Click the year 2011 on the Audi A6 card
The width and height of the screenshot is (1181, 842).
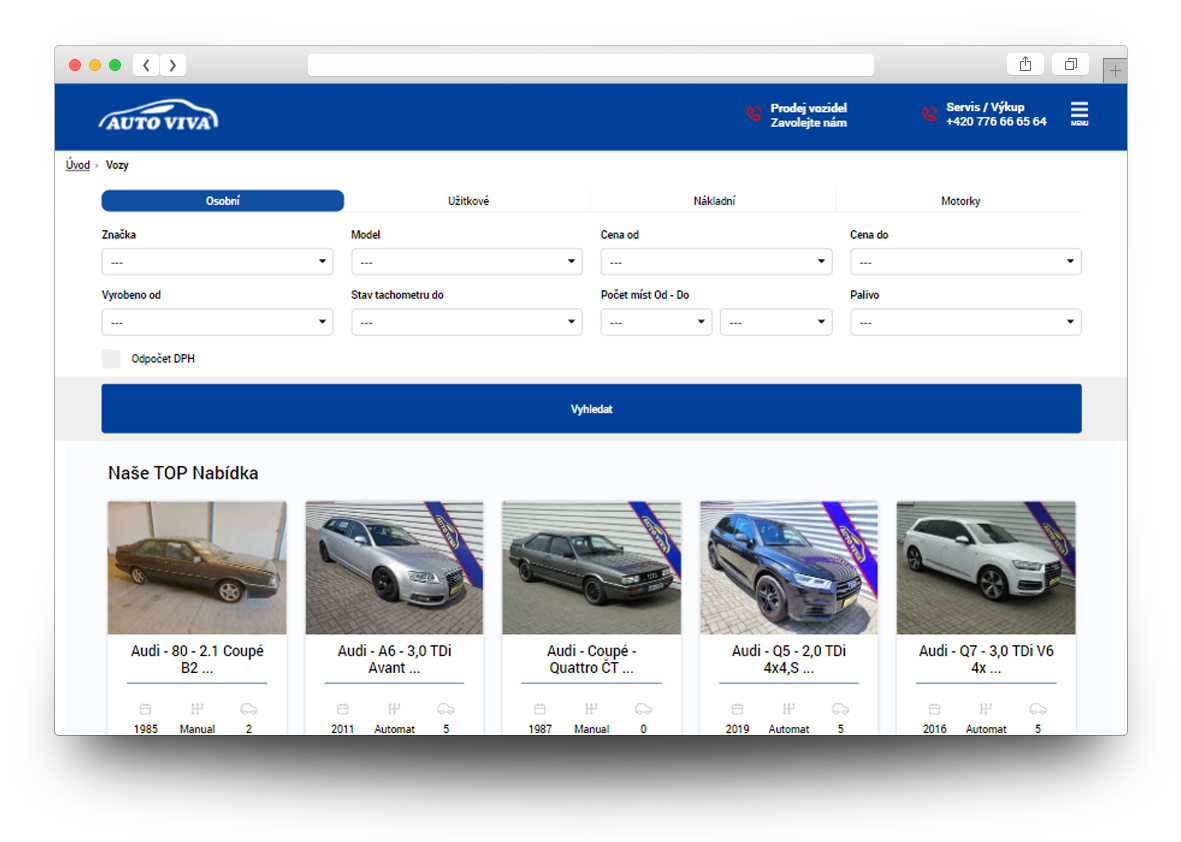click(343, 729)
